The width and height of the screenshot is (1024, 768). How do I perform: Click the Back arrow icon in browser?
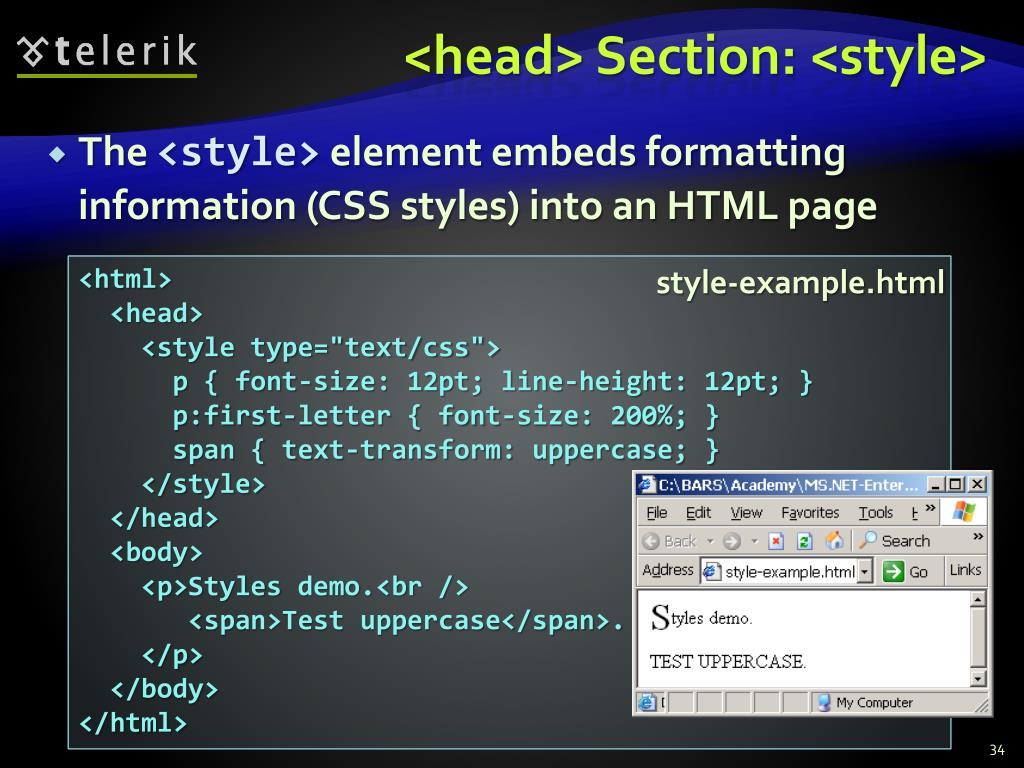[651, 541]
